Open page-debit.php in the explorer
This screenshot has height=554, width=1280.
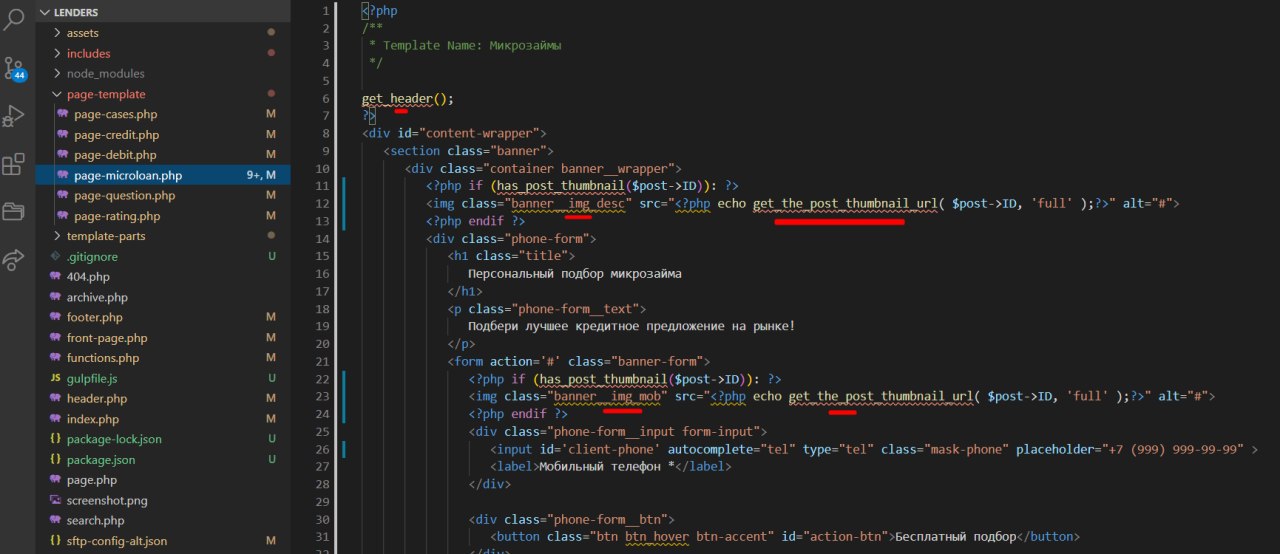coord(163,155)
